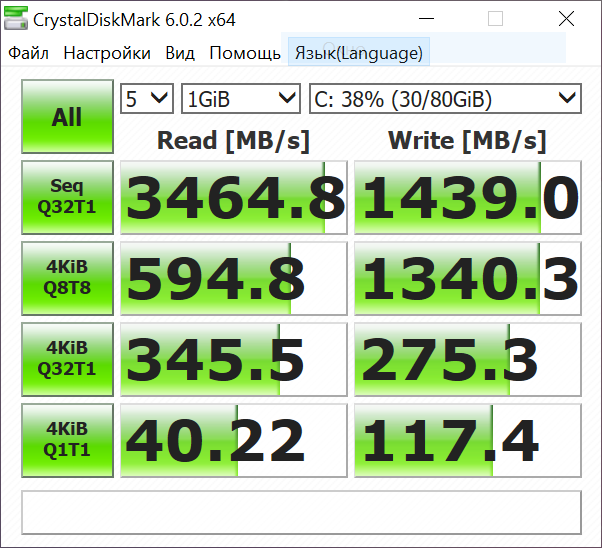Viewport: 602px width, 548px height.
Task: Start the 4KiB Q32T1 test
Action: [x=68, y=359]
